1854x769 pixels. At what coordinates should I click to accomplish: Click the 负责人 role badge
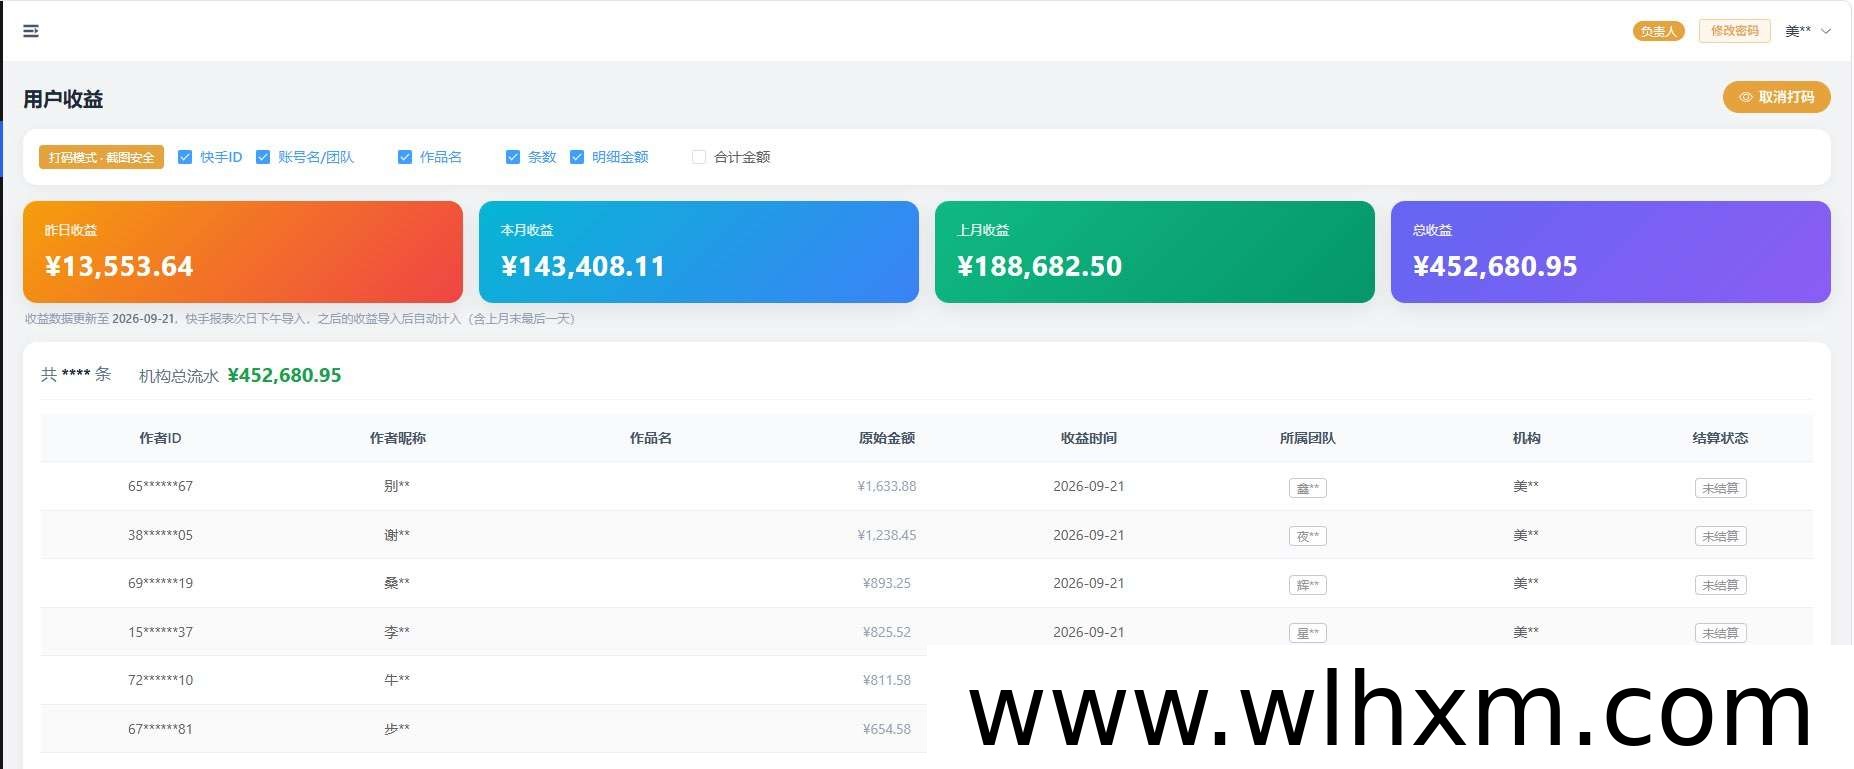pyautogui.click(x=1658, y=31)
